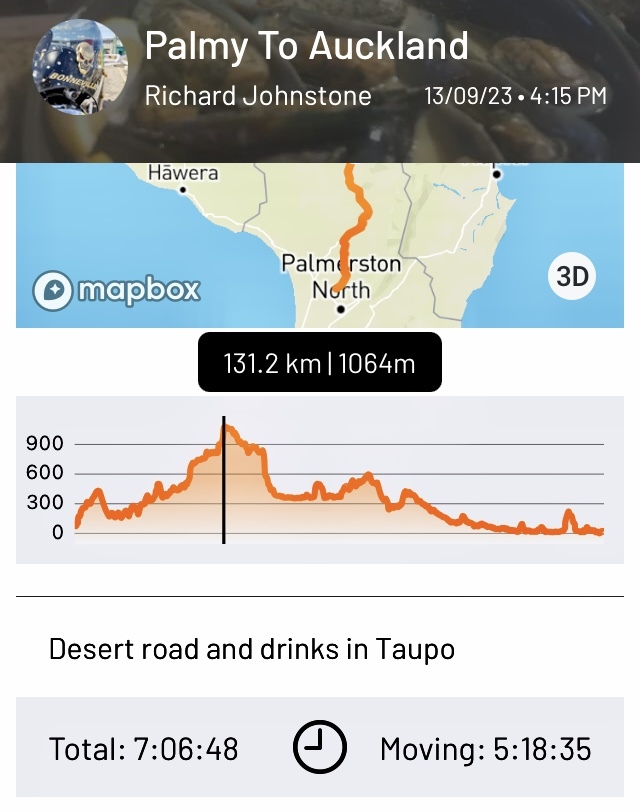Tap the Richard Johnstone author name
This screenshot has height=812, width=640.
(x=258, y=96)
